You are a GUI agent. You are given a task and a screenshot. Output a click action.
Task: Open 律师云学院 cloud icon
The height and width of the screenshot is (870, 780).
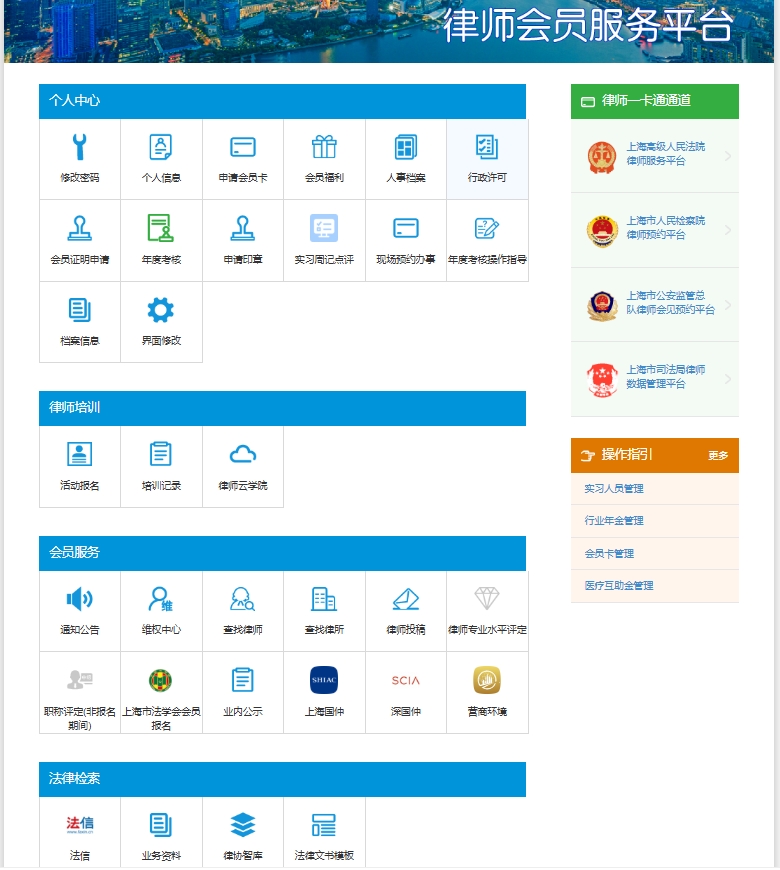[242, 454]
